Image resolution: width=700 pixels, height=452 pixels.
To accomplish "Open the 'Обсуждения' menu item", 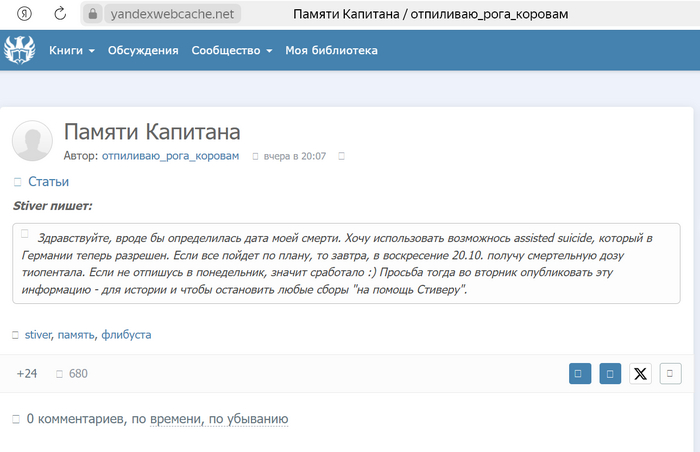I will 143,50.
